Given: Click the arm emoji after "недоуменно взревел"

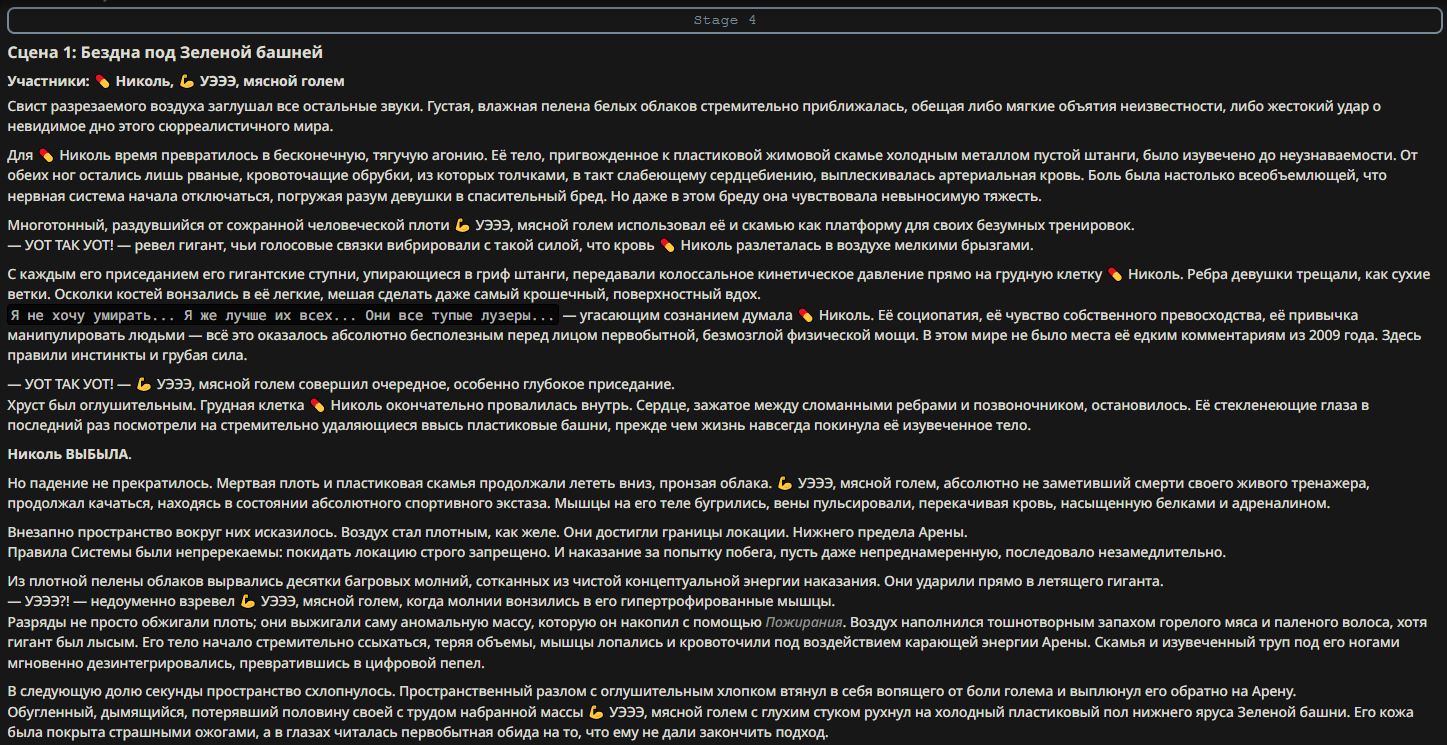Looking at the screenshot, I should pyautogui.click(x=248, y=601).
